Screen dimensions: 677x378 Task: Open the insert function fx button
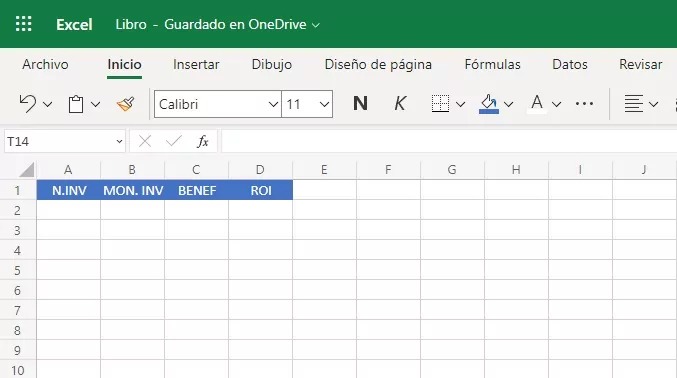(202, 141)
